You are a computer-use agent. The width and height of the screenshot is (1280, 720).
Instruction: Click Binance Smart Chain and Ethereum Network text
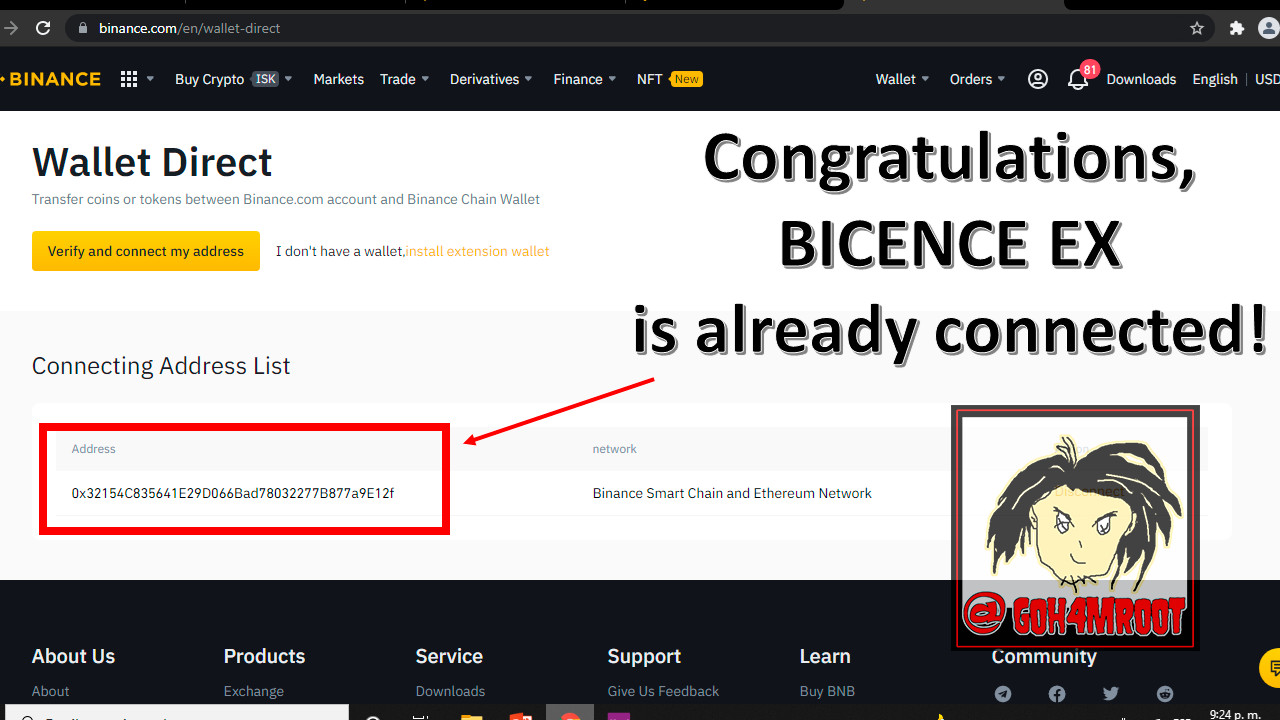click(732, 493)
